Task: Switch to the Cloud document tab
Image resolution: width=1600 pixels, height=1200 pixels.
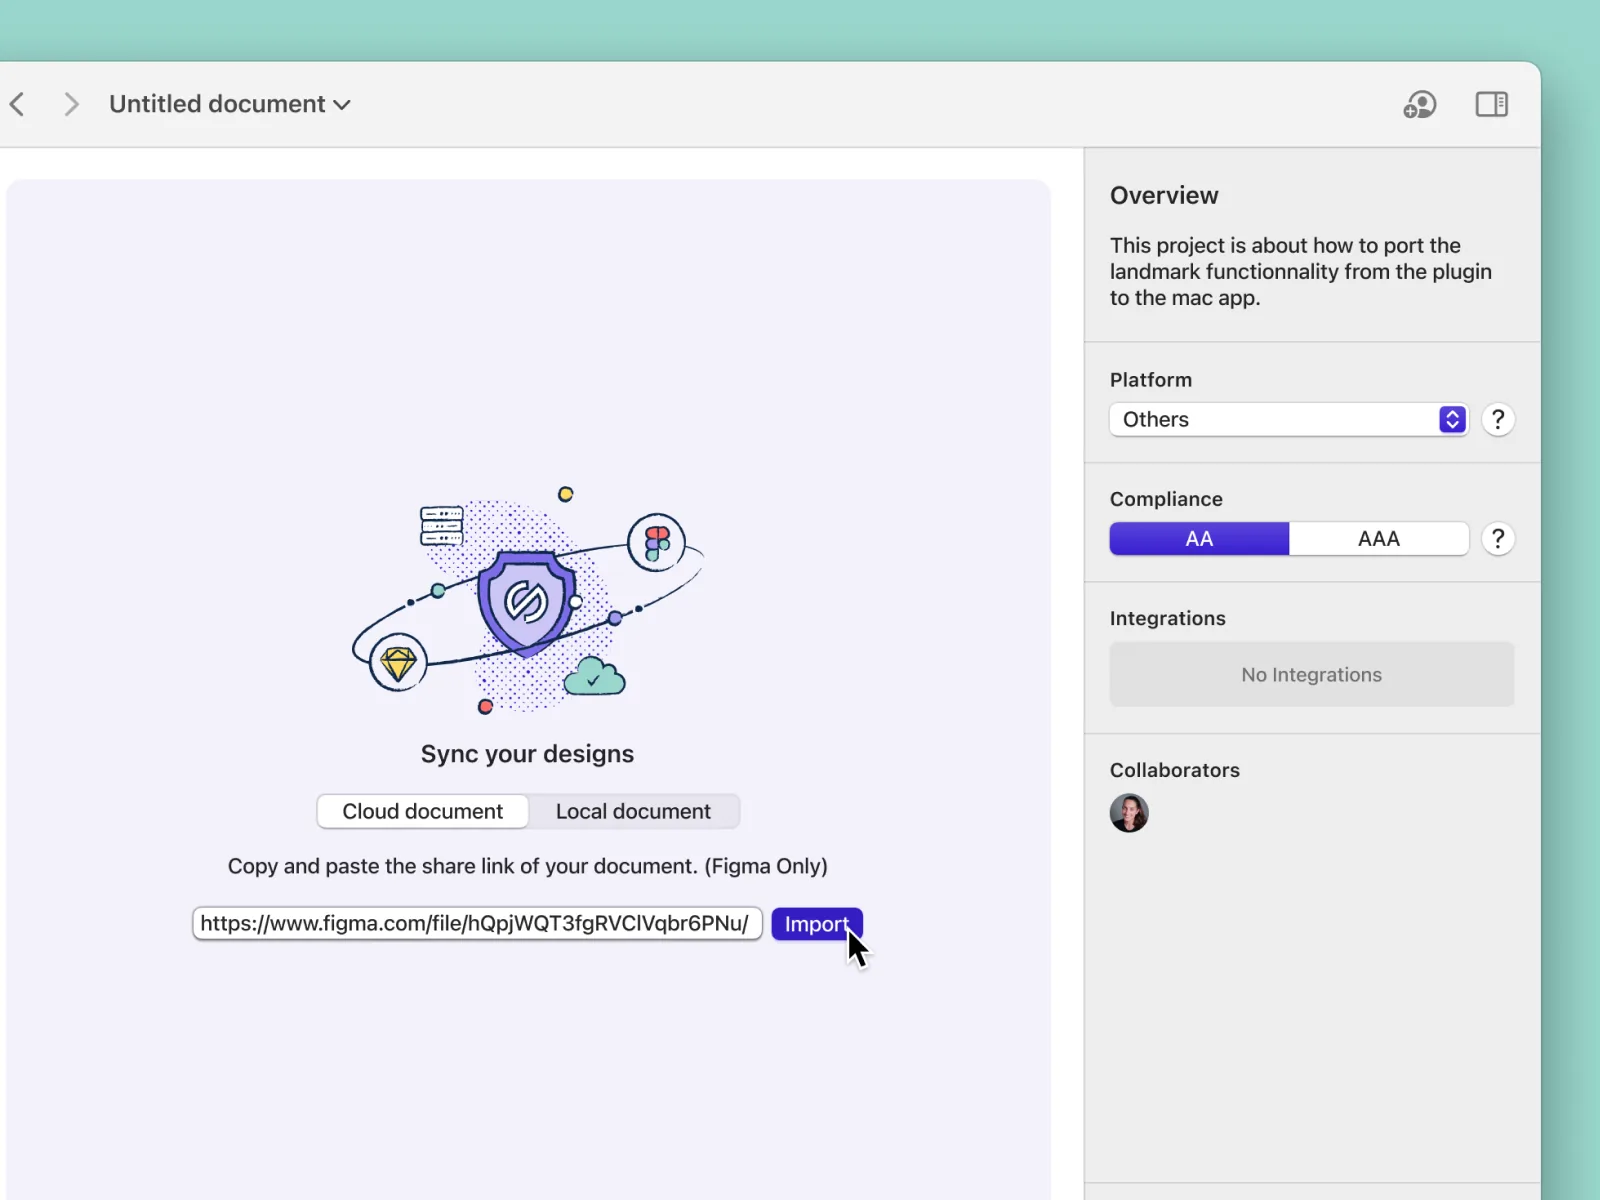Action: [422, 811]
